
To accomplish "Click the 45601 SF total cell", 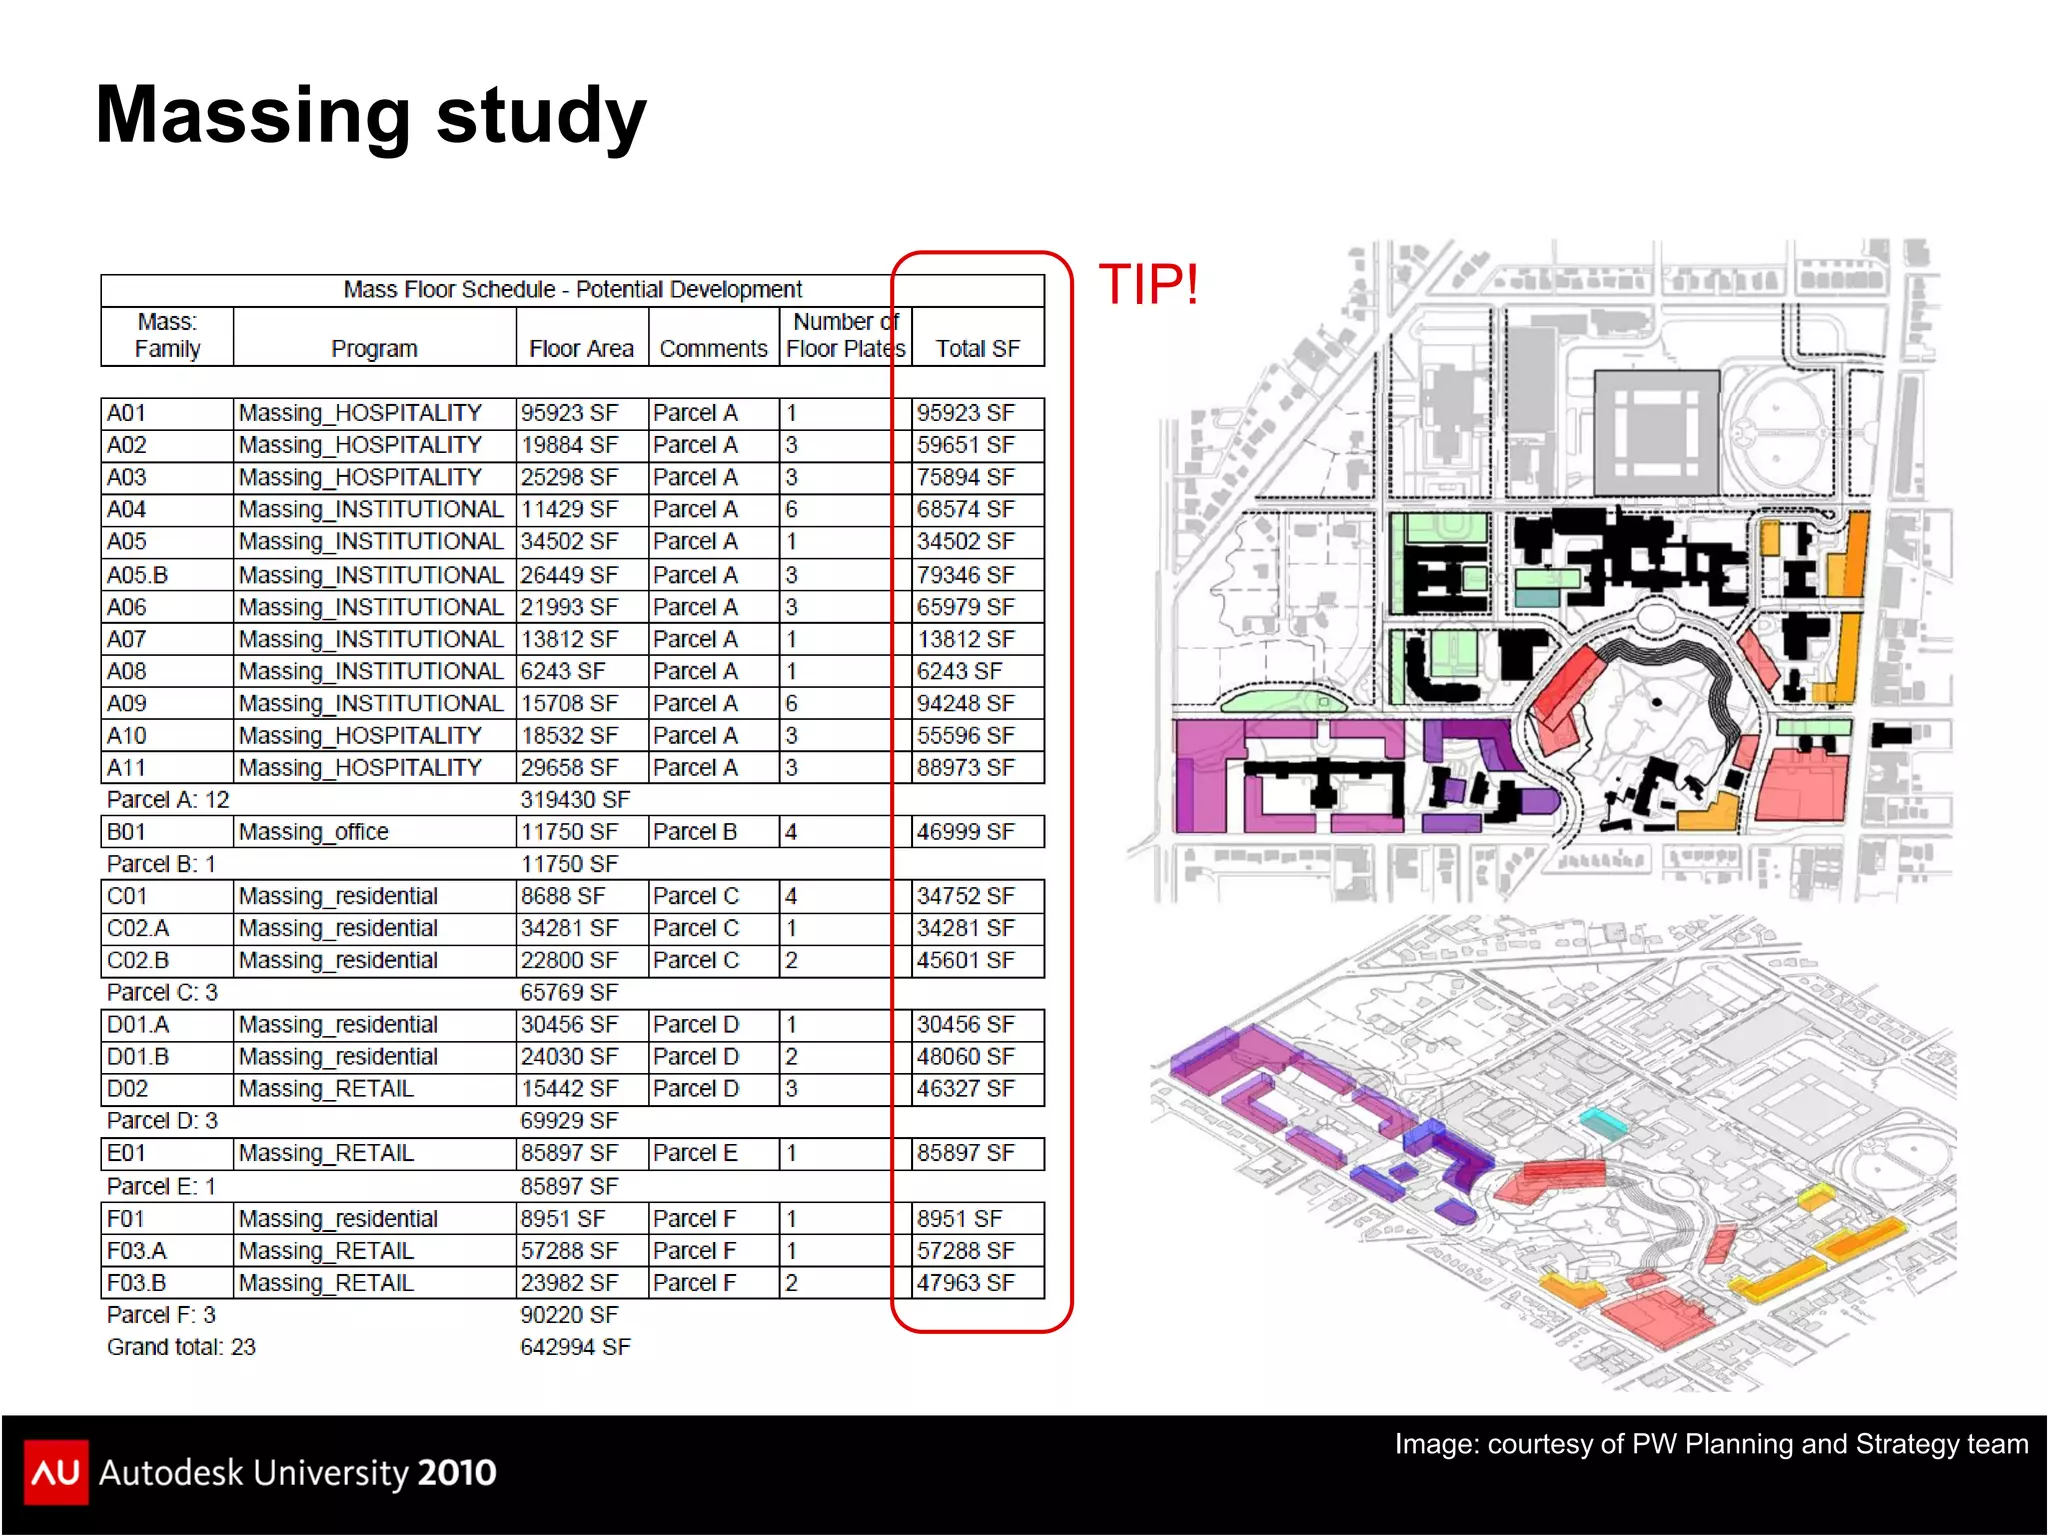I will pyautogui.click(x=978, y=960).
